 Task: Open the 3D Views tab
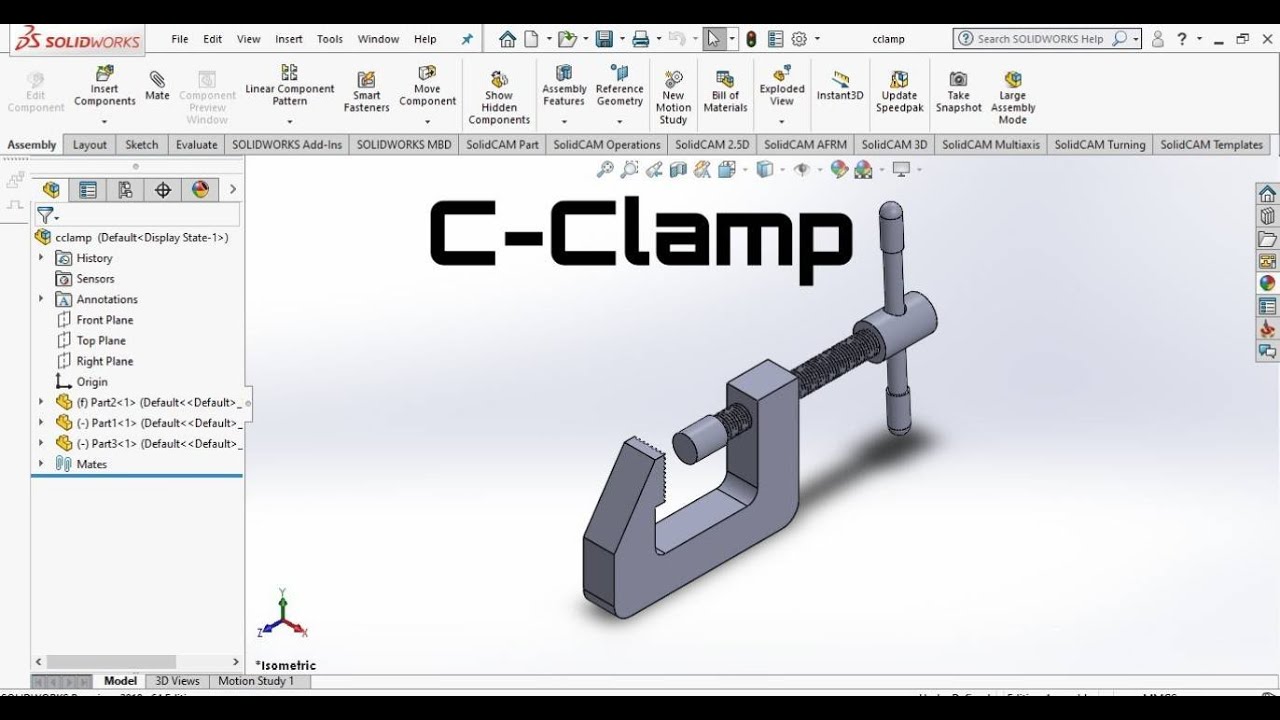(177, 681)
